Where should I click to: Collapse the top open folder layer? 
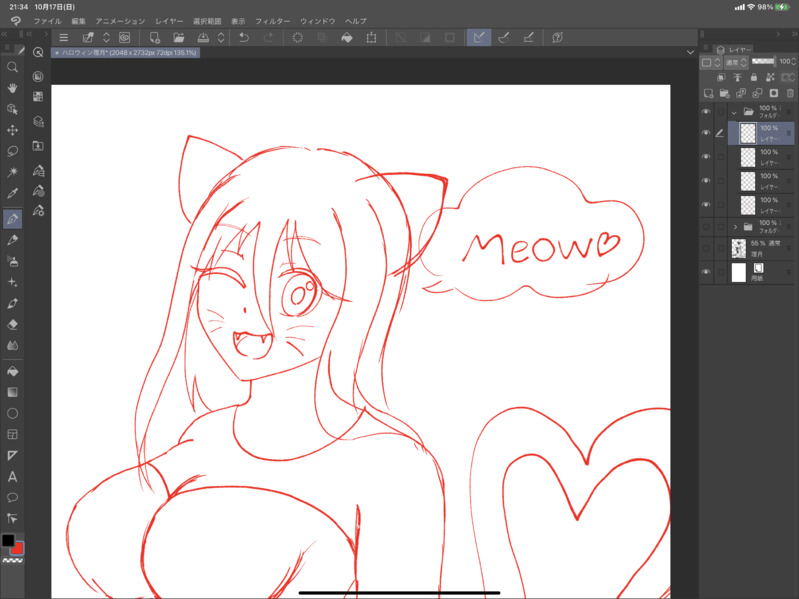click(734, 112)
